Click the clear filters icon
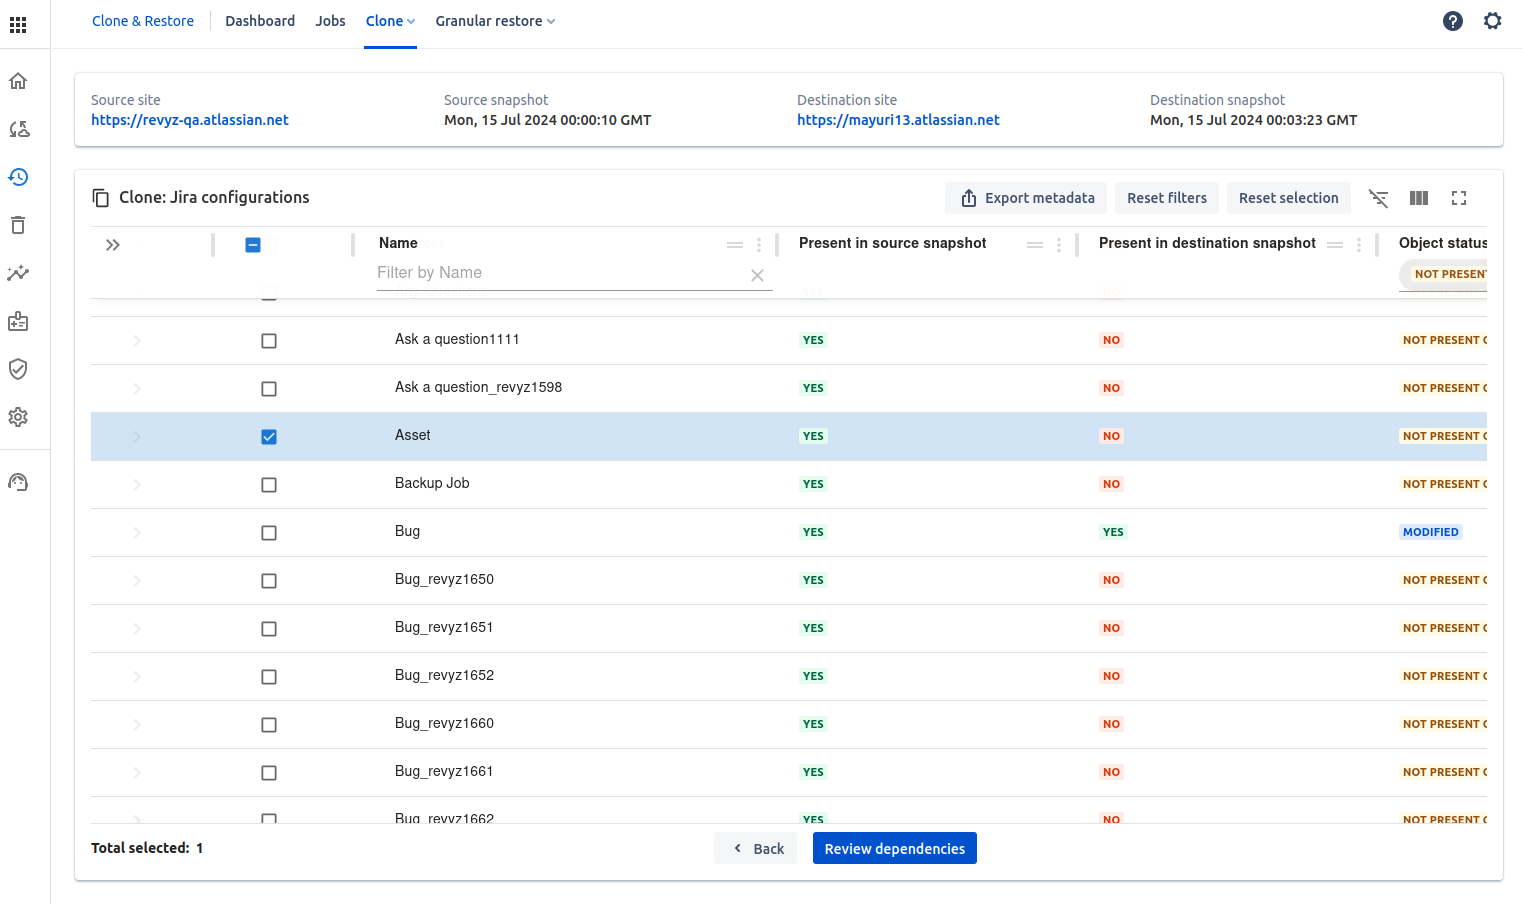 pyautogui.click(x=1379, y=198)
